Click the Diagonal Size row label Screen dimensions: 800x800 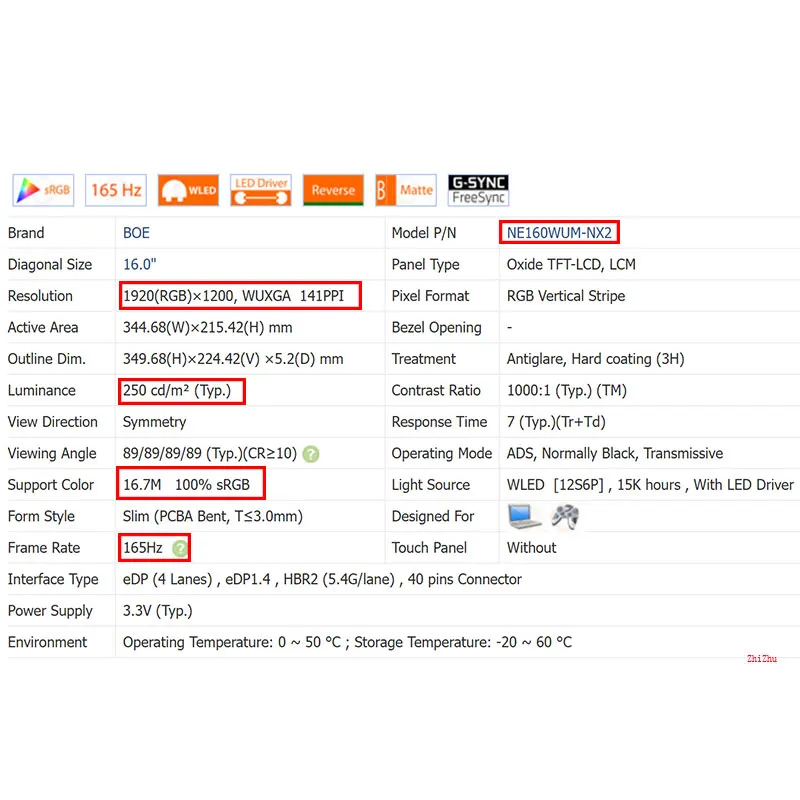point(49,265)
